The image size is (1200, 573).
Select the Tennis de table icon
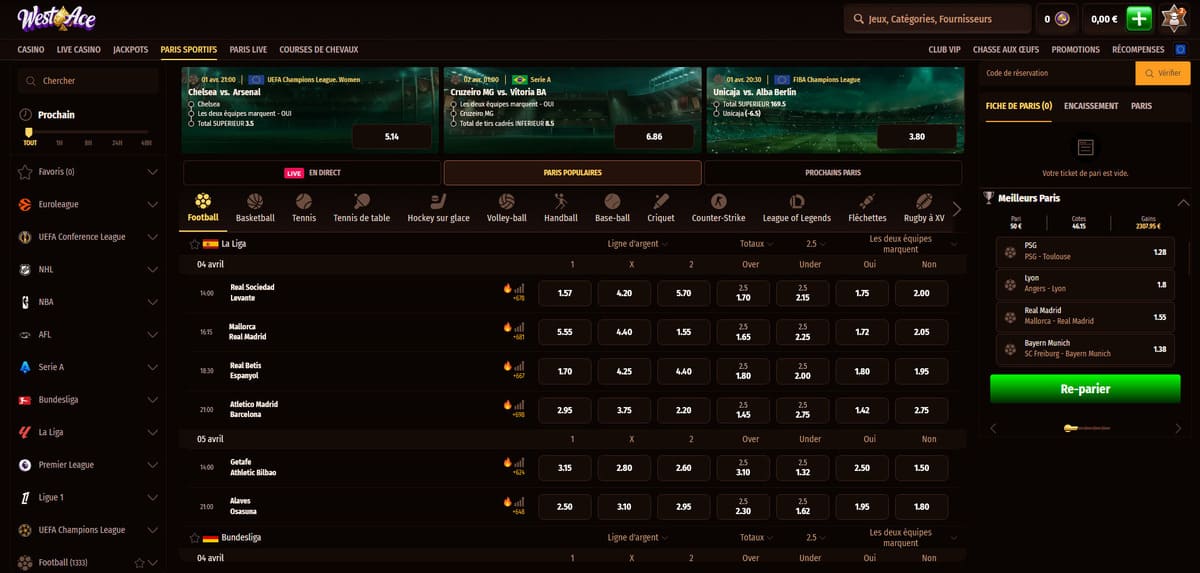(362, 201)
